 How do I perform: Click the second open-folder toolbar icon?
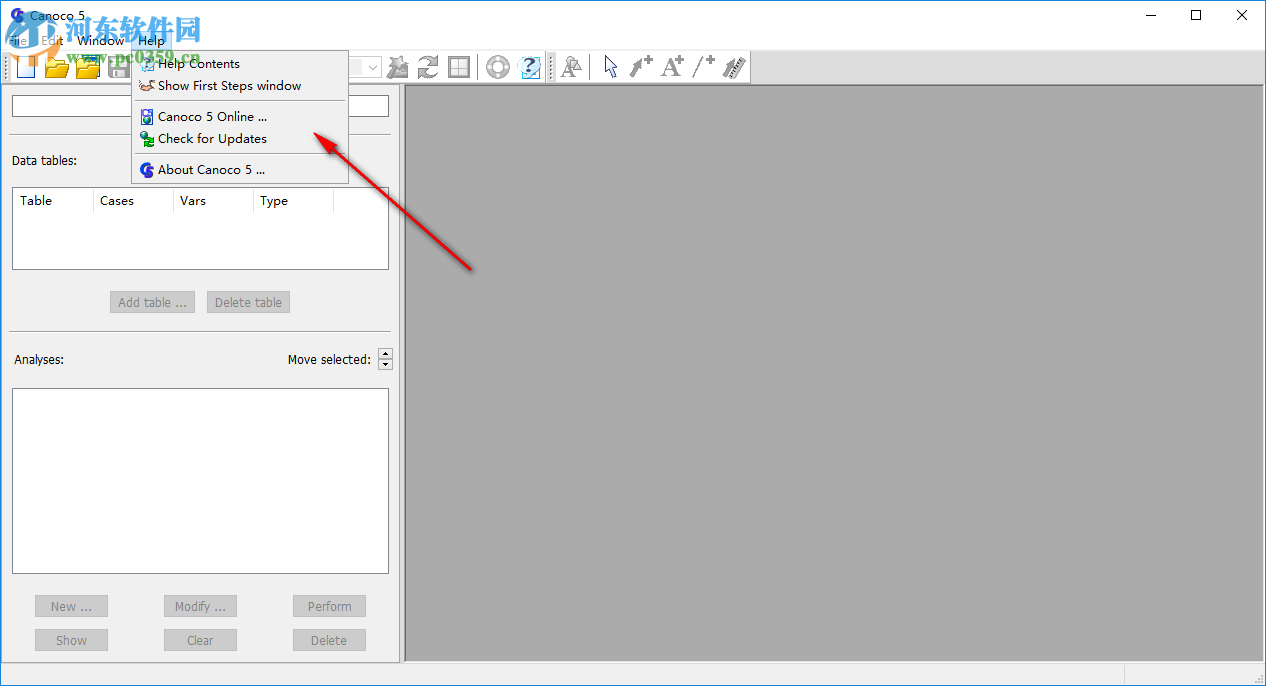click(88, 67)
